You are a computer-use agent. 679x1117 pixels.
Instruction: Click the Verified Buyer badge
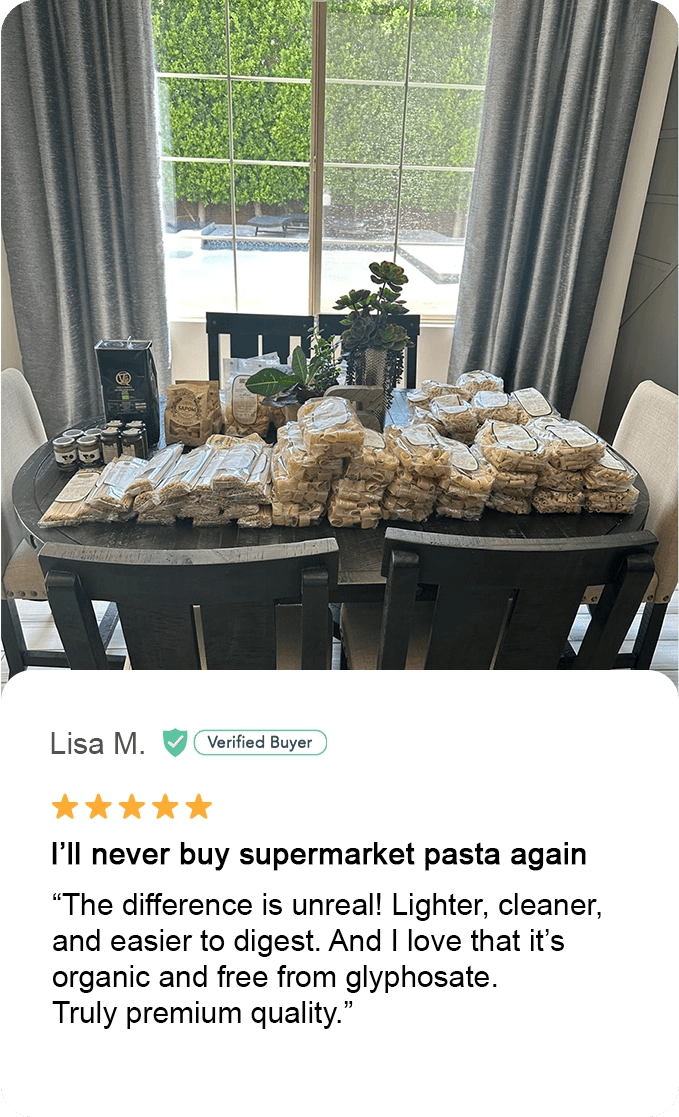click(x=260, y=742)
